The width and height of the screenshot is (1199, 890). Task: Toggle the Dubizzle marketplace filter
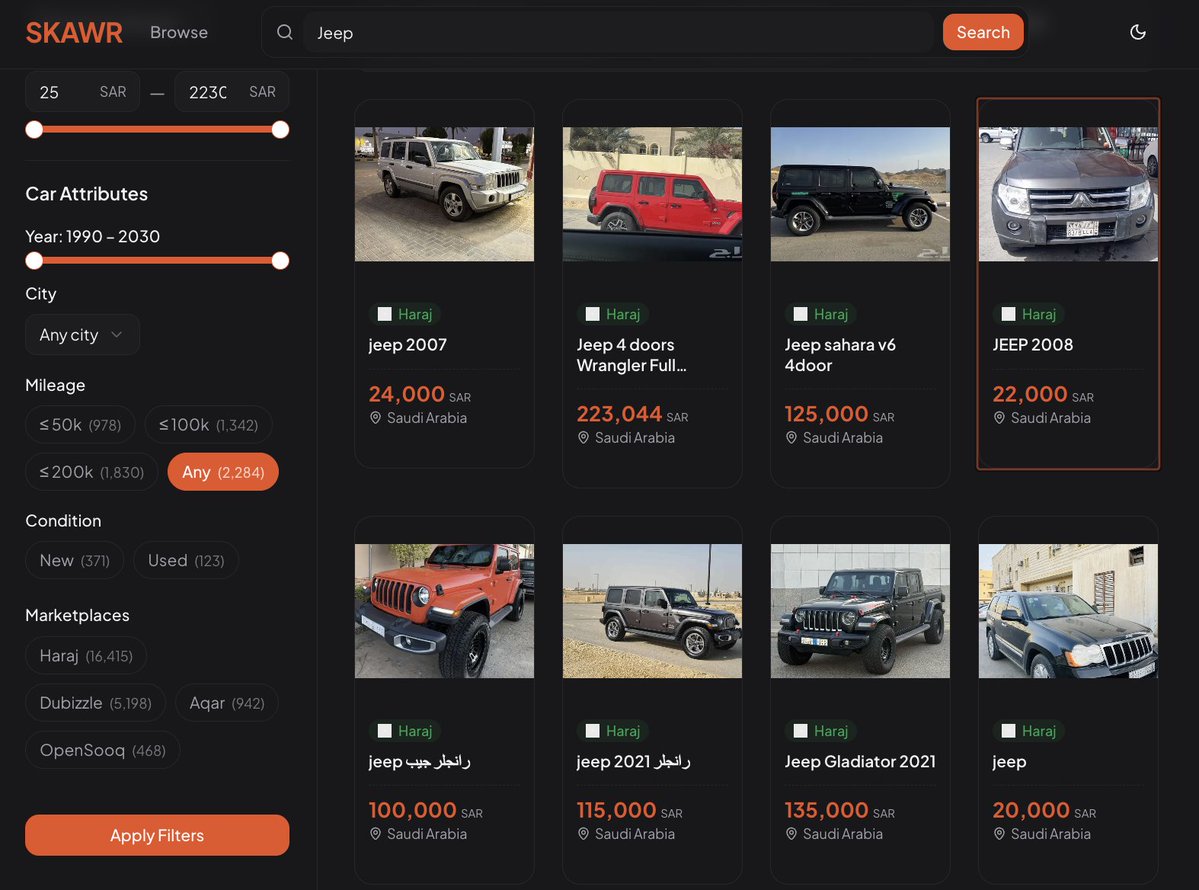(x=96, y=703)
